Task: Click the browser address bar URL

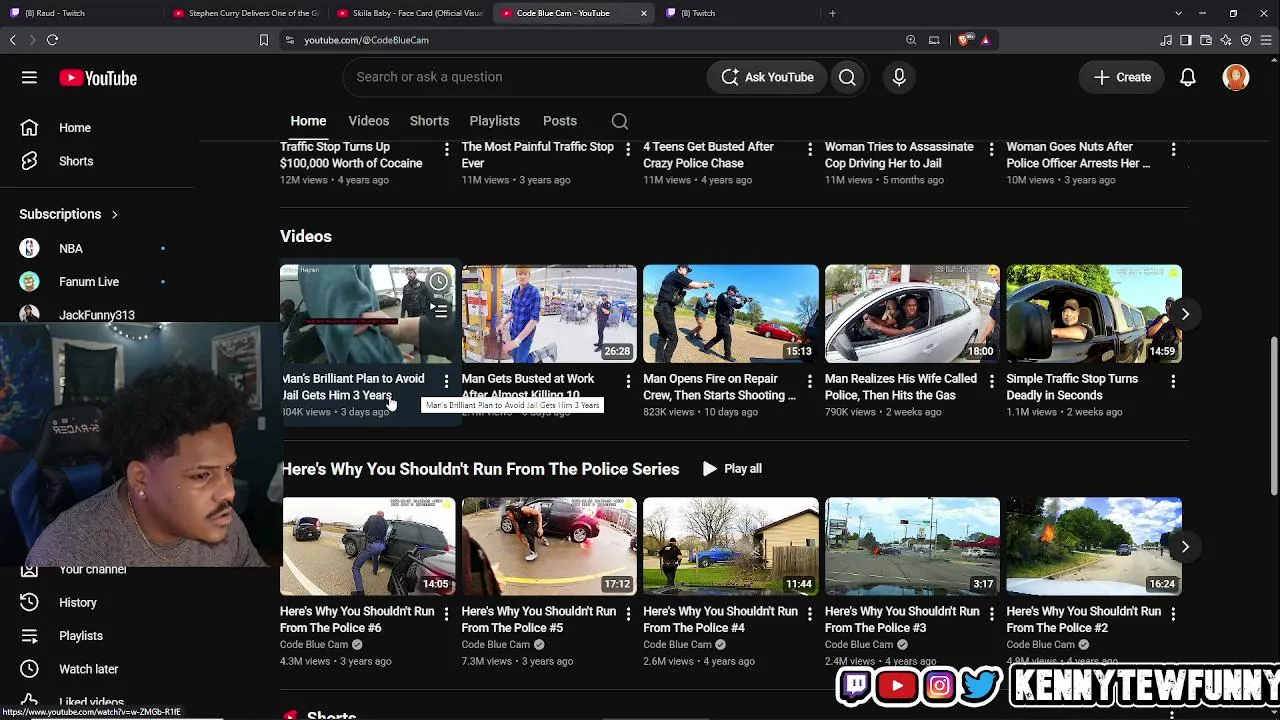Action: [366, 40]
